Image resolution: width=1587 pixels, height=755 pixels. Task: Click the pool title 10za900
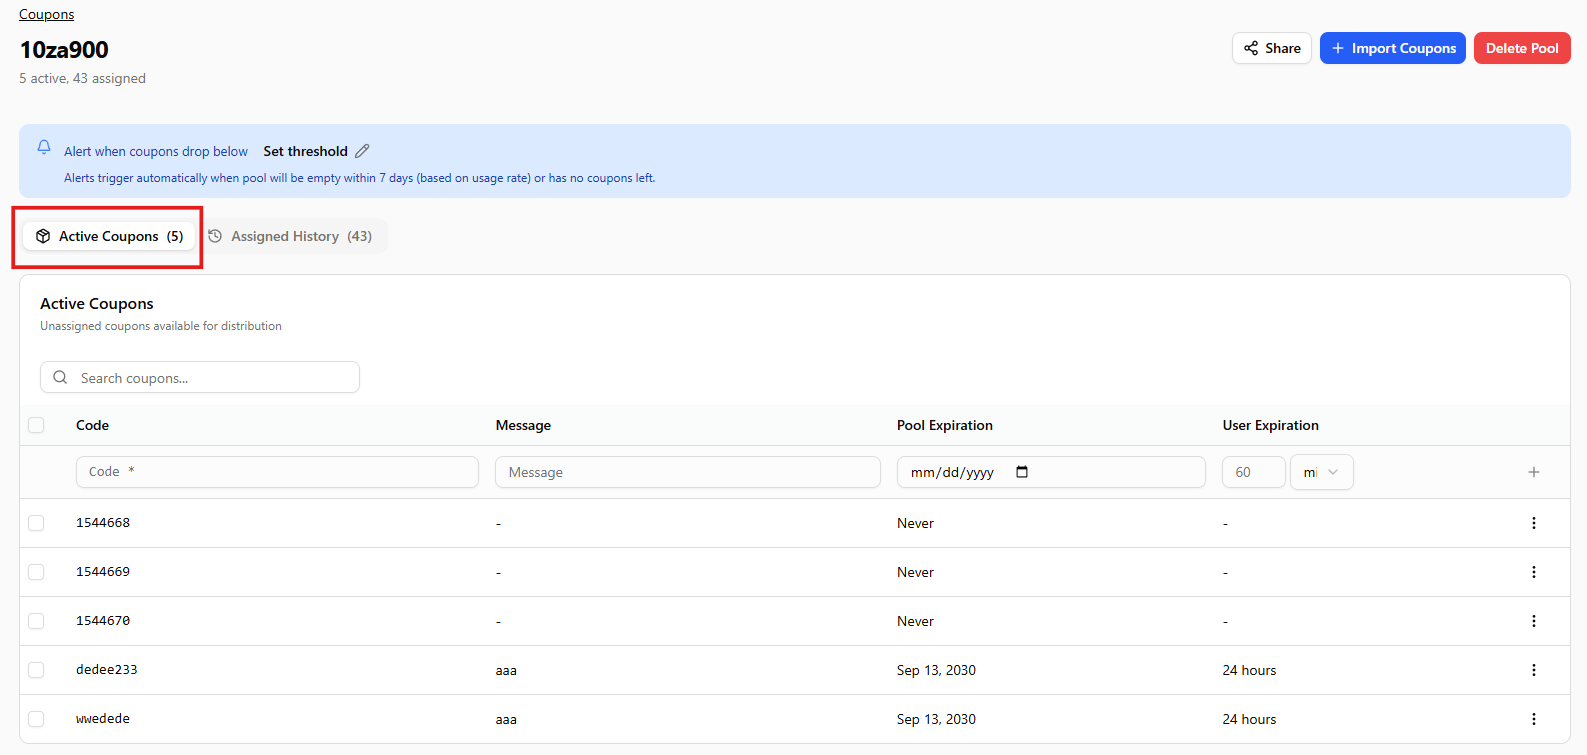(x=64, y=50)
